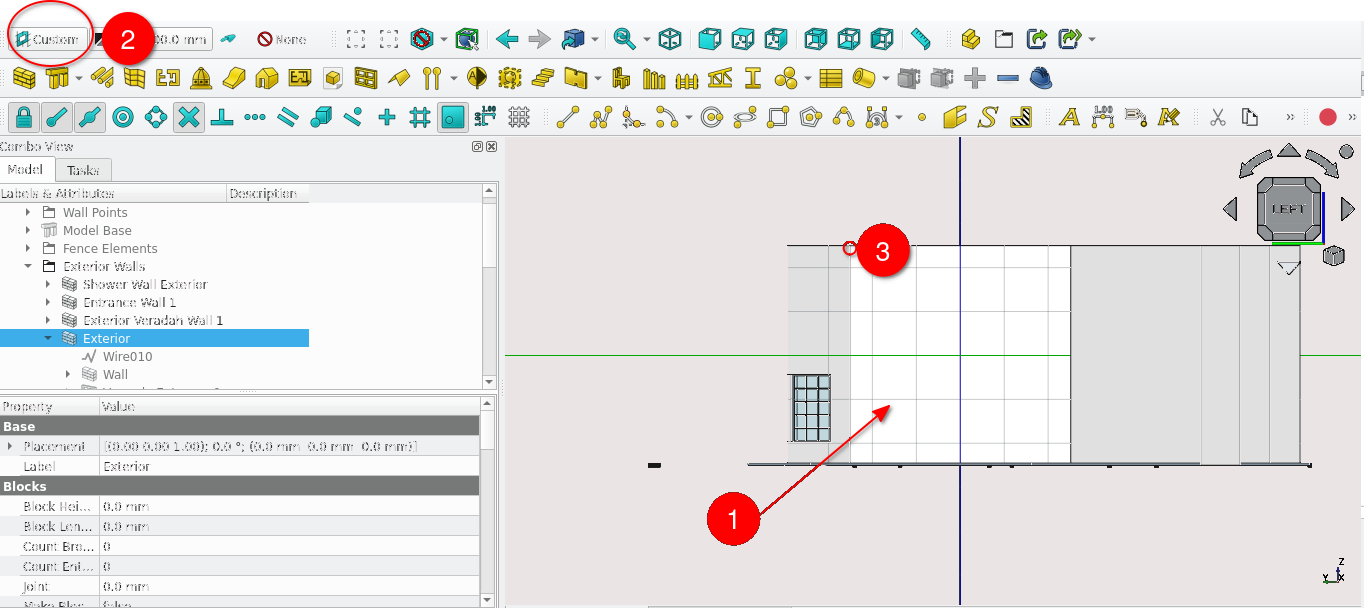Toggle snap to intersection
The image size is (1364, 608).
189,117
